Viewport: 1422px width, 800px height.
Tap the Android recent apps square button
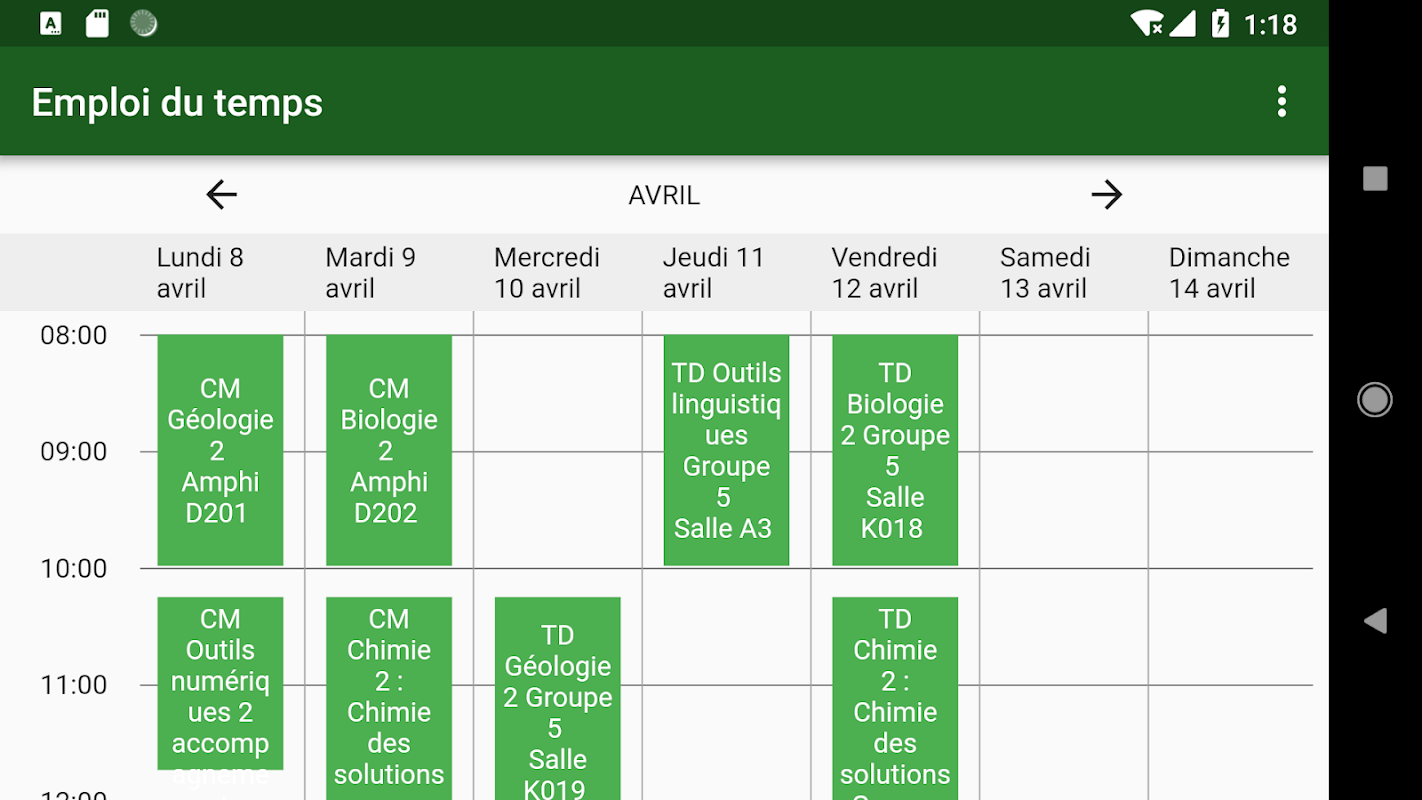click(1375, 179)
